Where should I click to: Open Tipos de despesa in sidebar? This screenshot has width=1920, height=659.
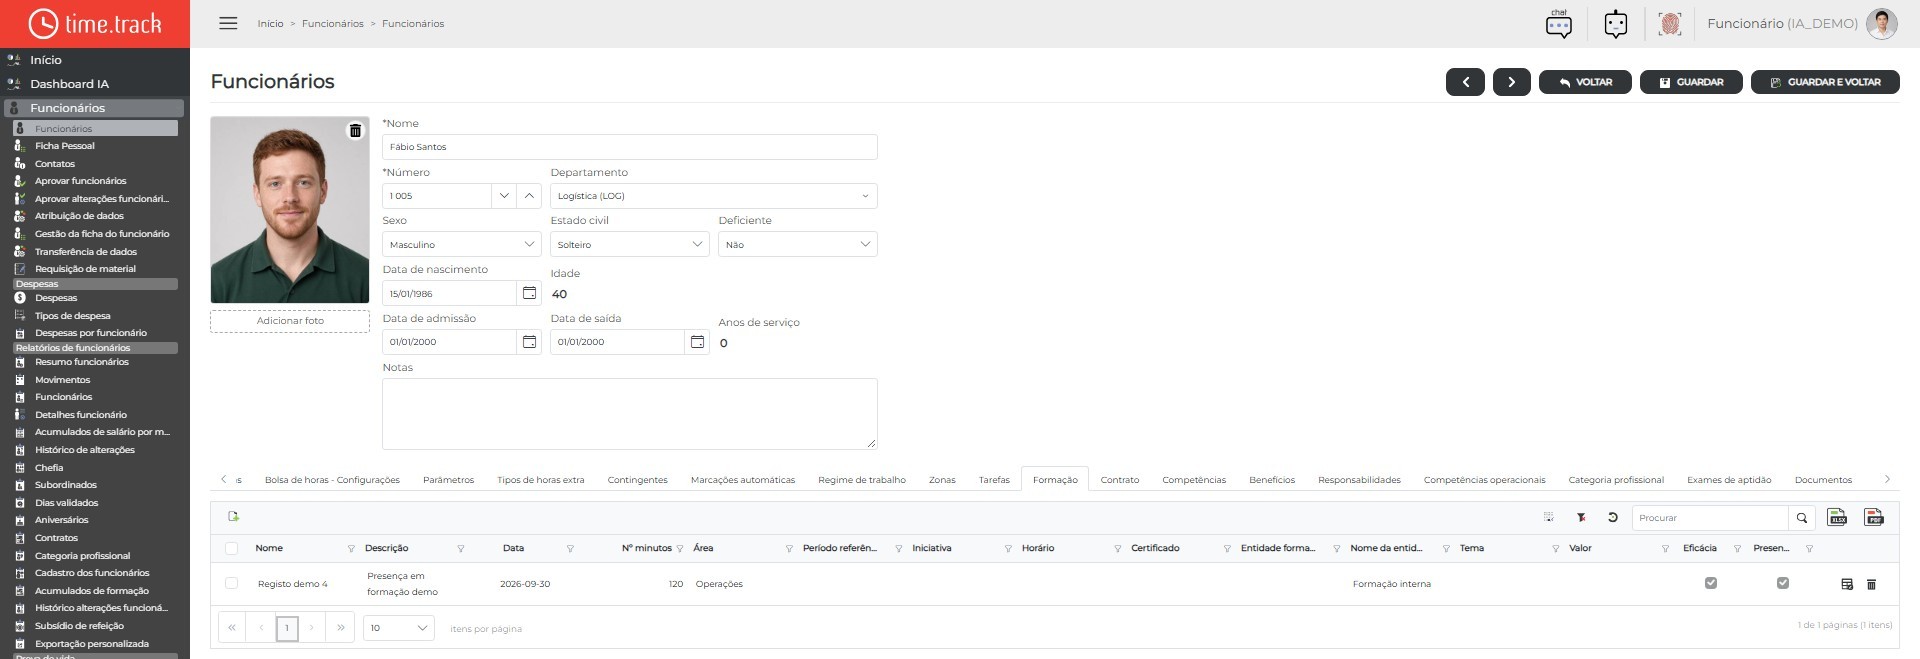(73, 316)
